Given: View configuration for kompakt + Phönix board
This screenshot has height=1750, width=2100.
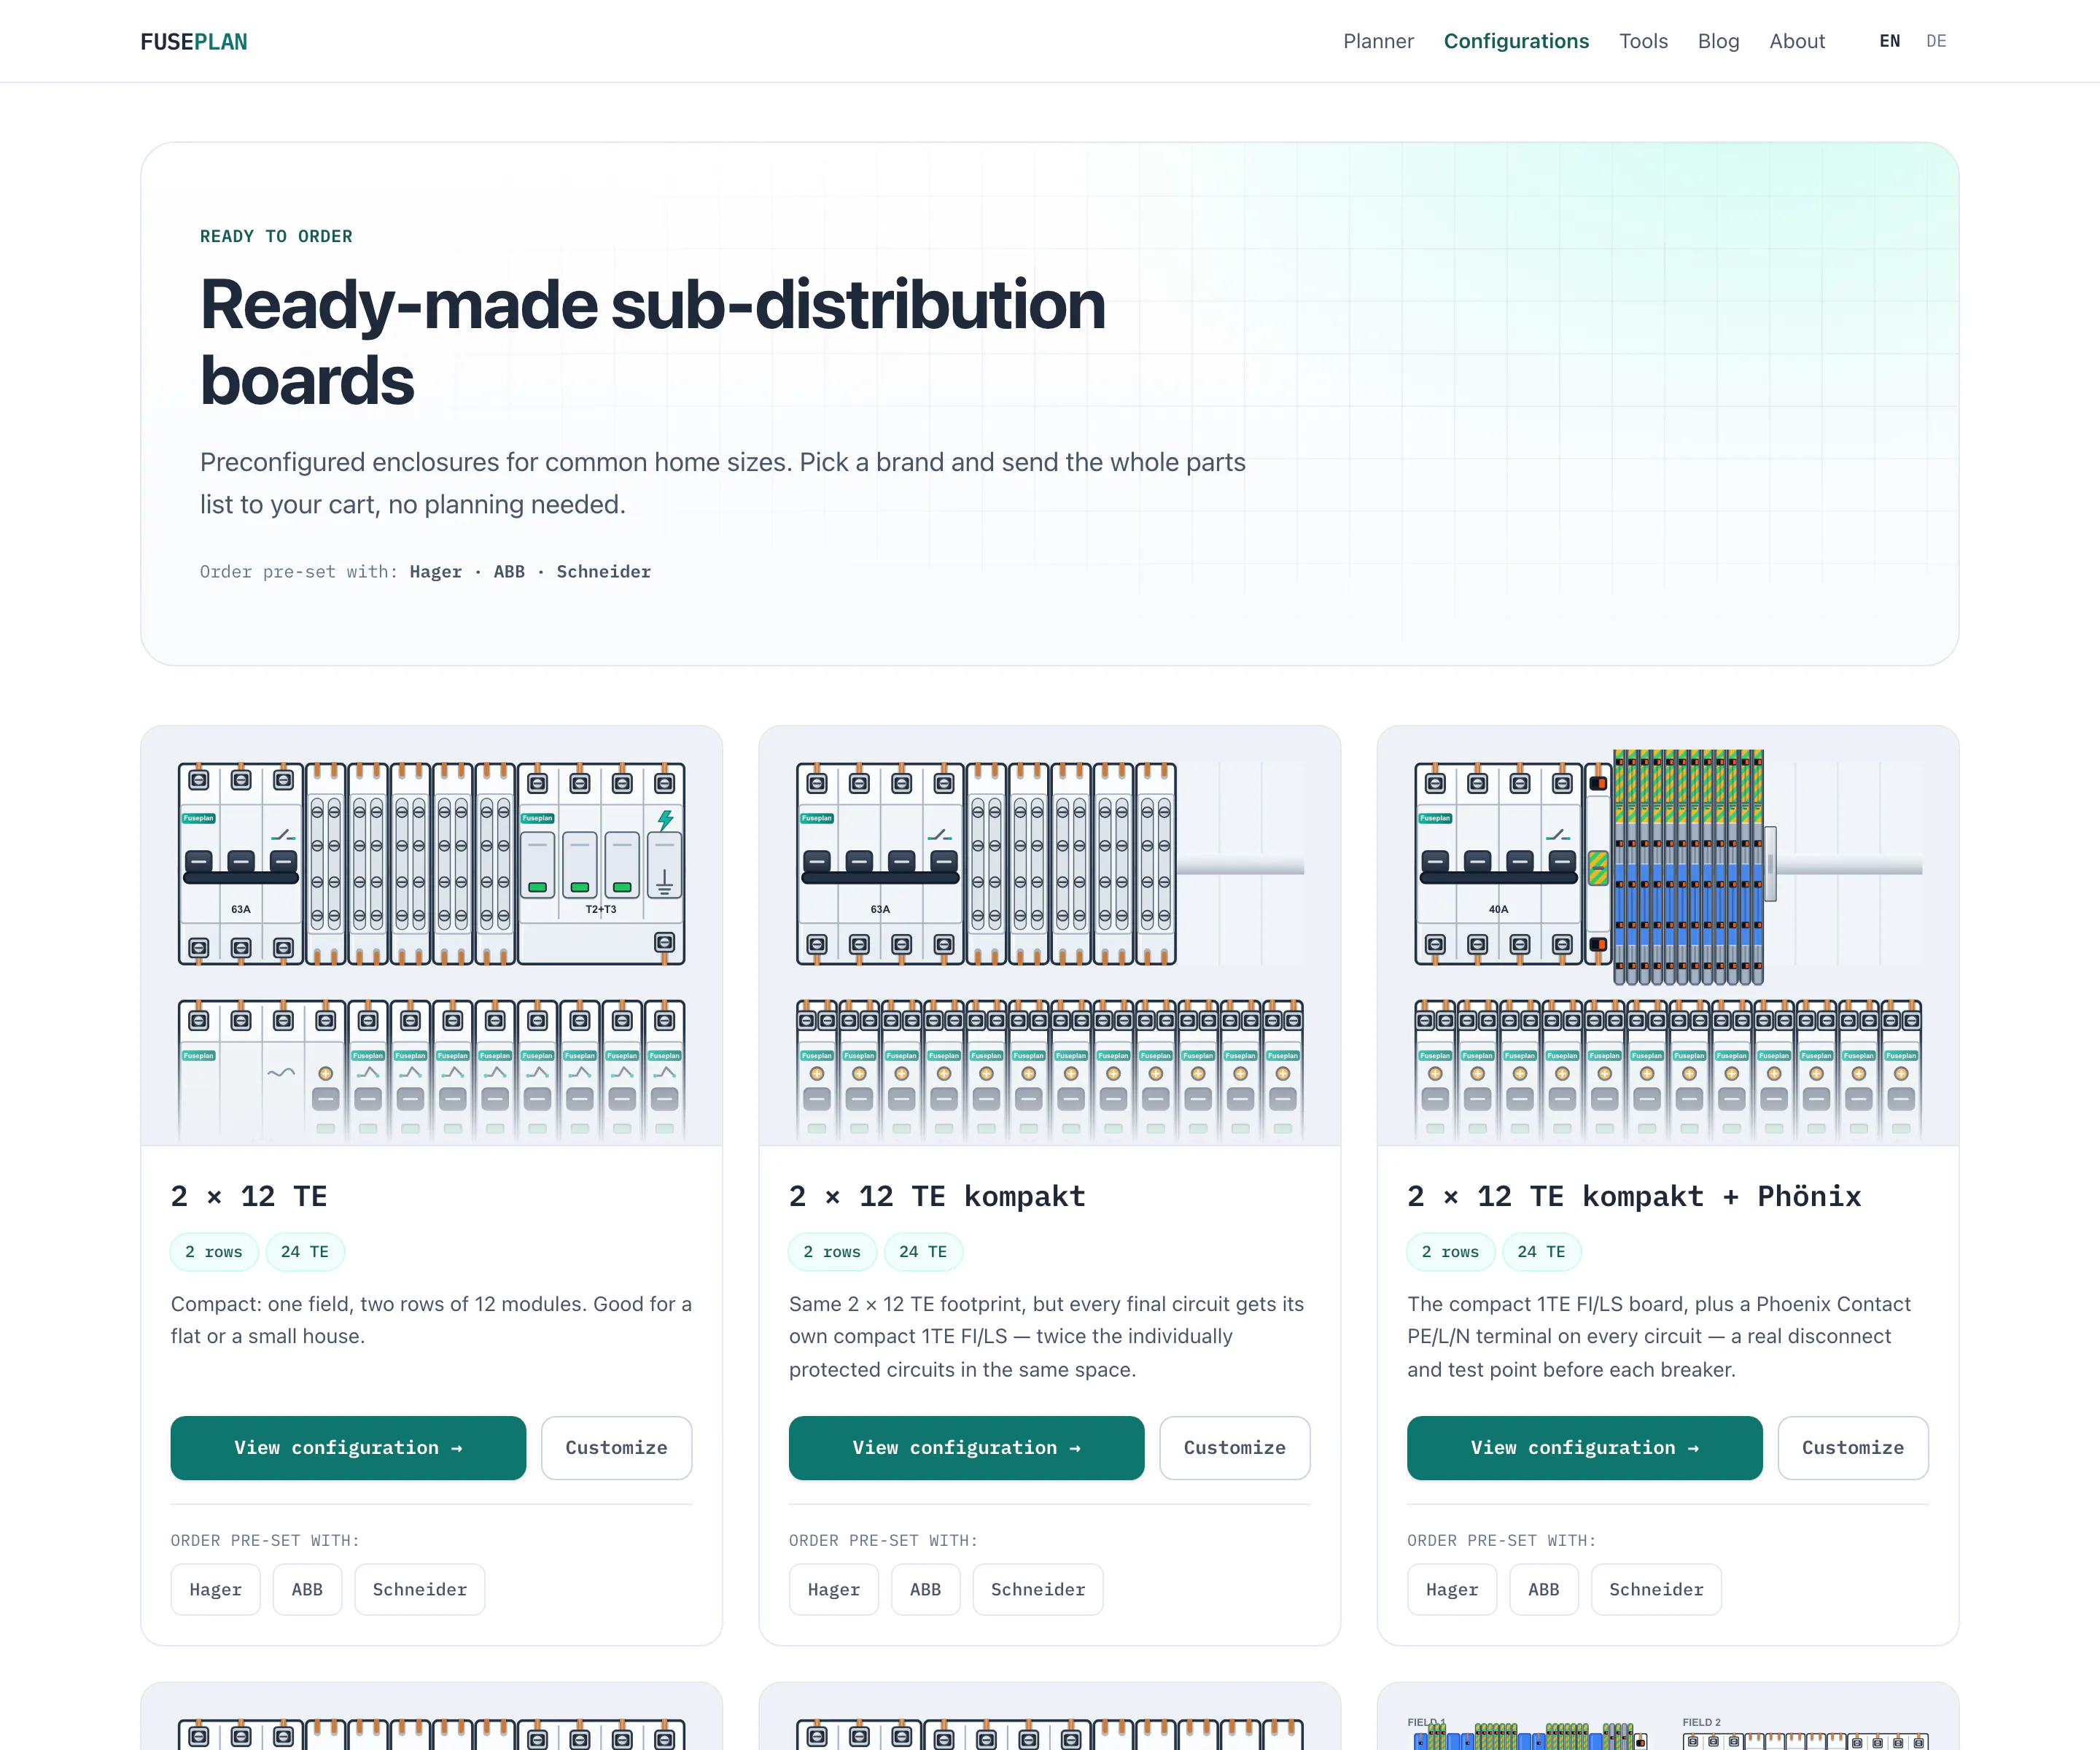Looking at the screenshot, I should point(1584,1447).
